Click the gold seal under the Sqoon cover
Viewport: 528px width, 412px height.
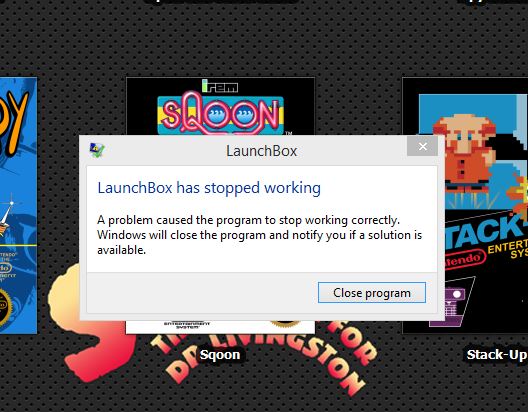tap(284, 324)
